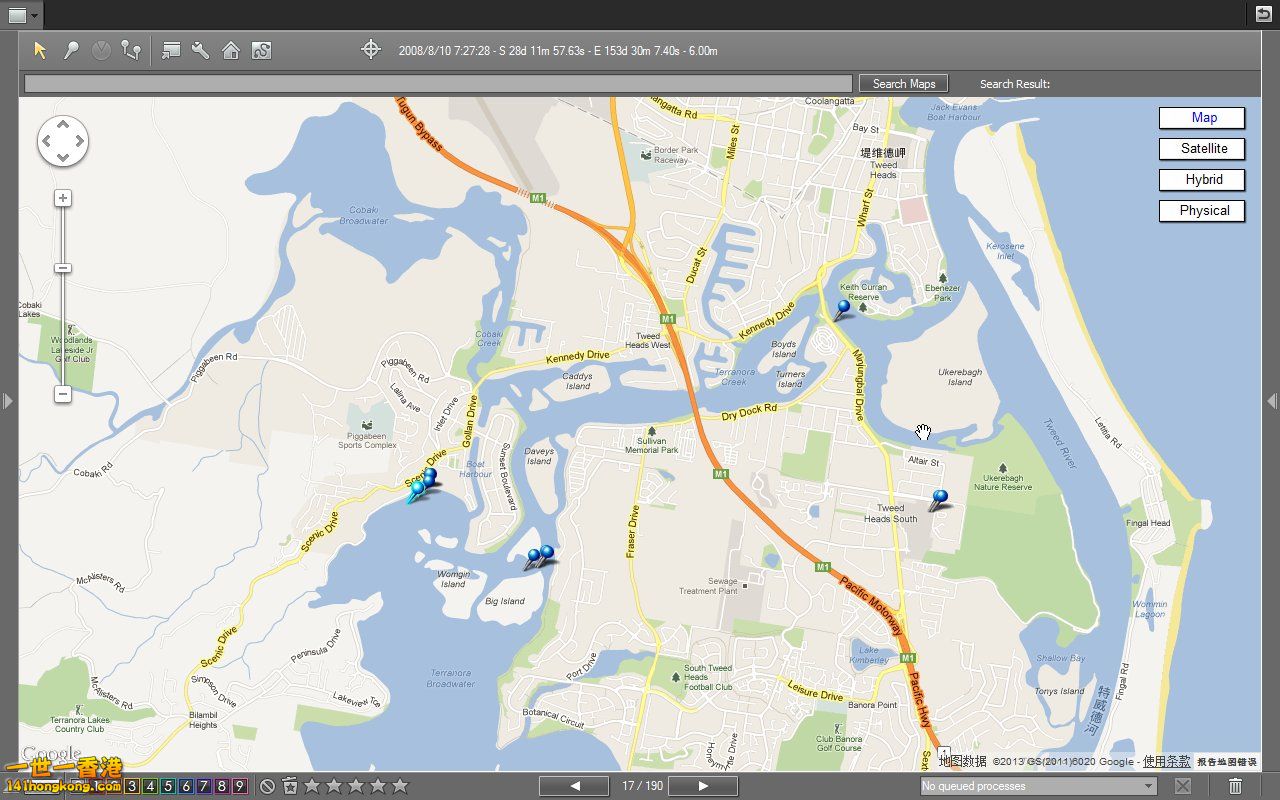Screen dimensions: 1280x800
Task: Select the arrow pointer tool
Action: point(40,50)
